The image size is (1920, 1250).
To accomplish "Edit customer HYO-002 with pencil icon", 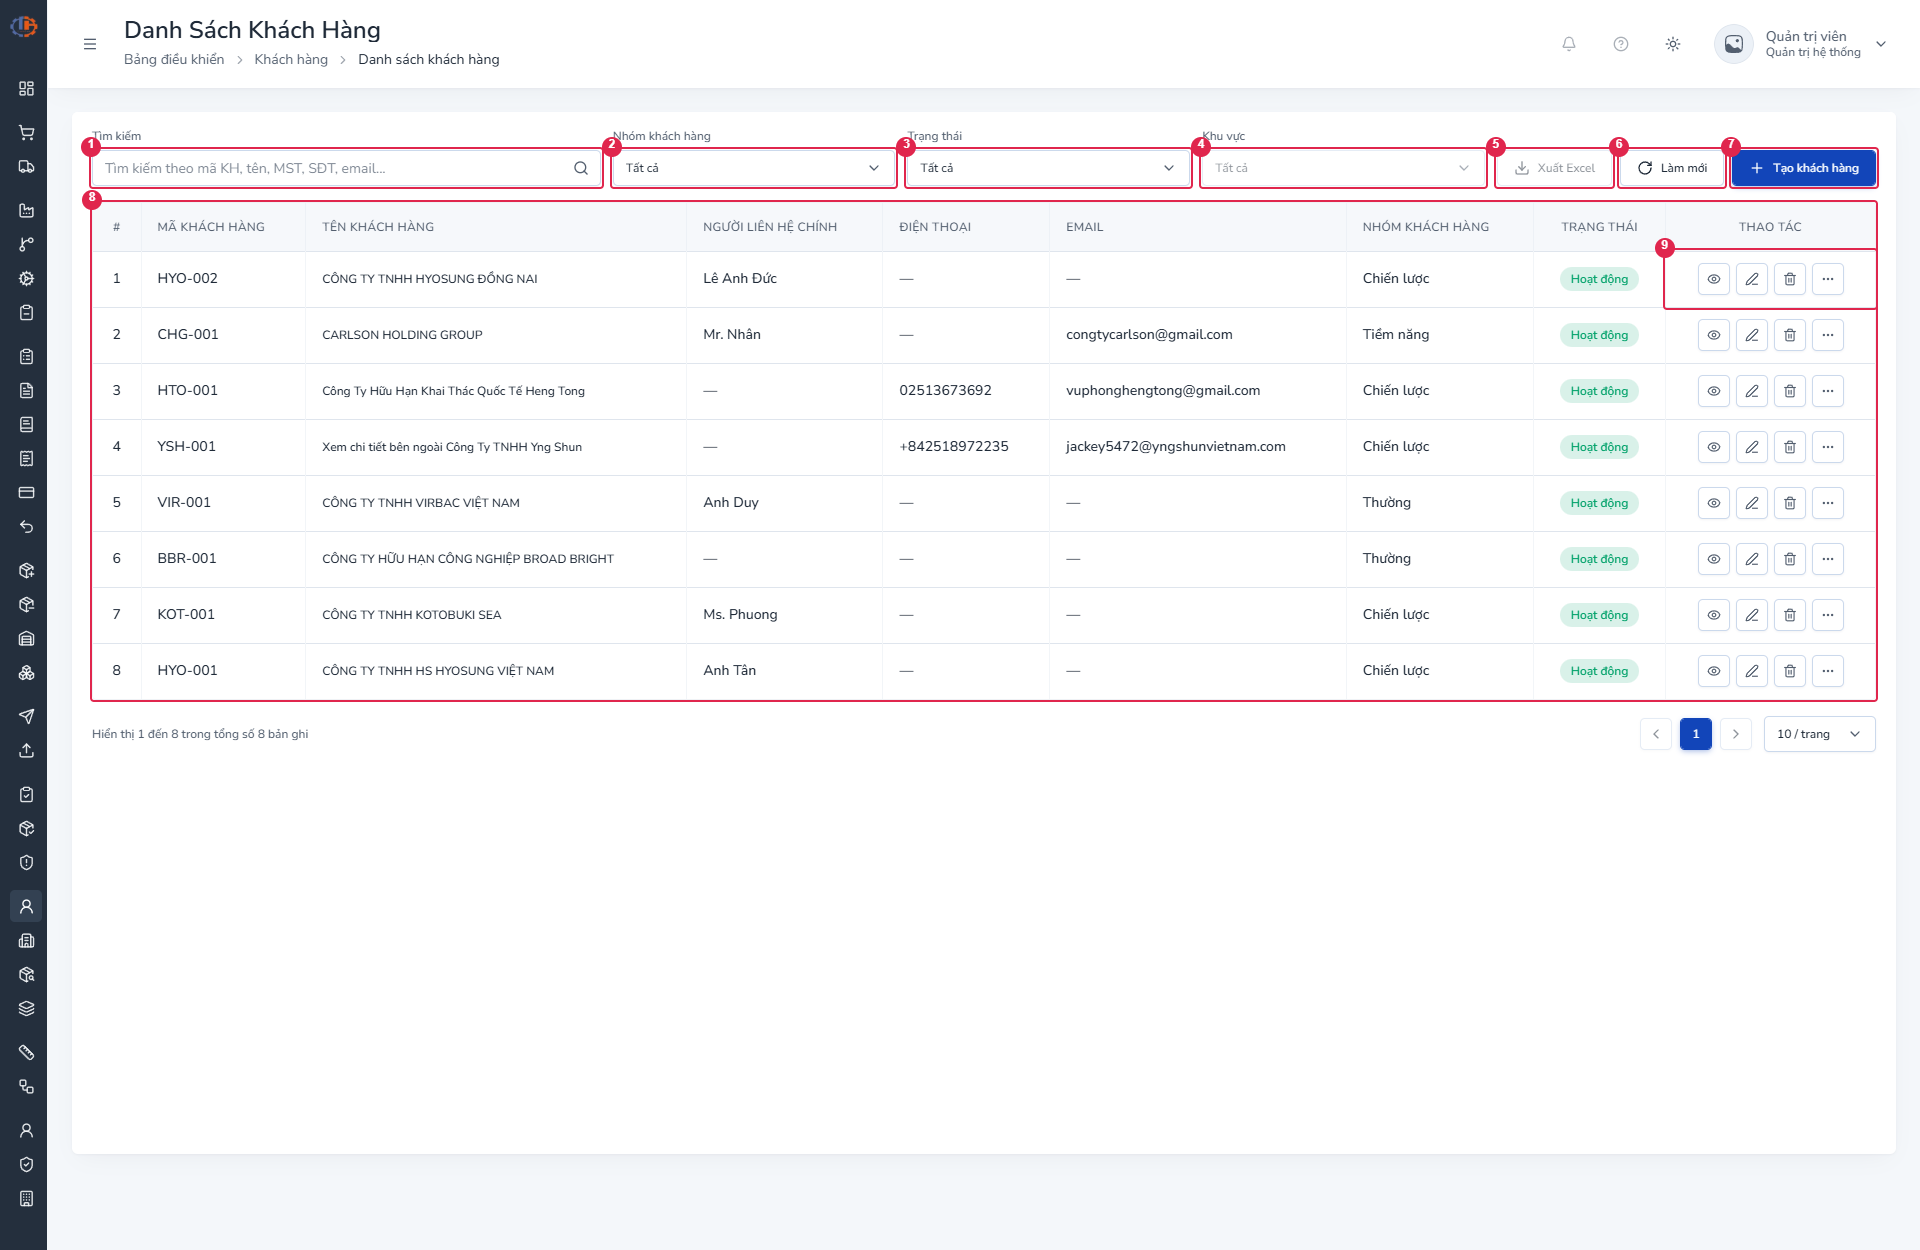I will [1752, 279].
